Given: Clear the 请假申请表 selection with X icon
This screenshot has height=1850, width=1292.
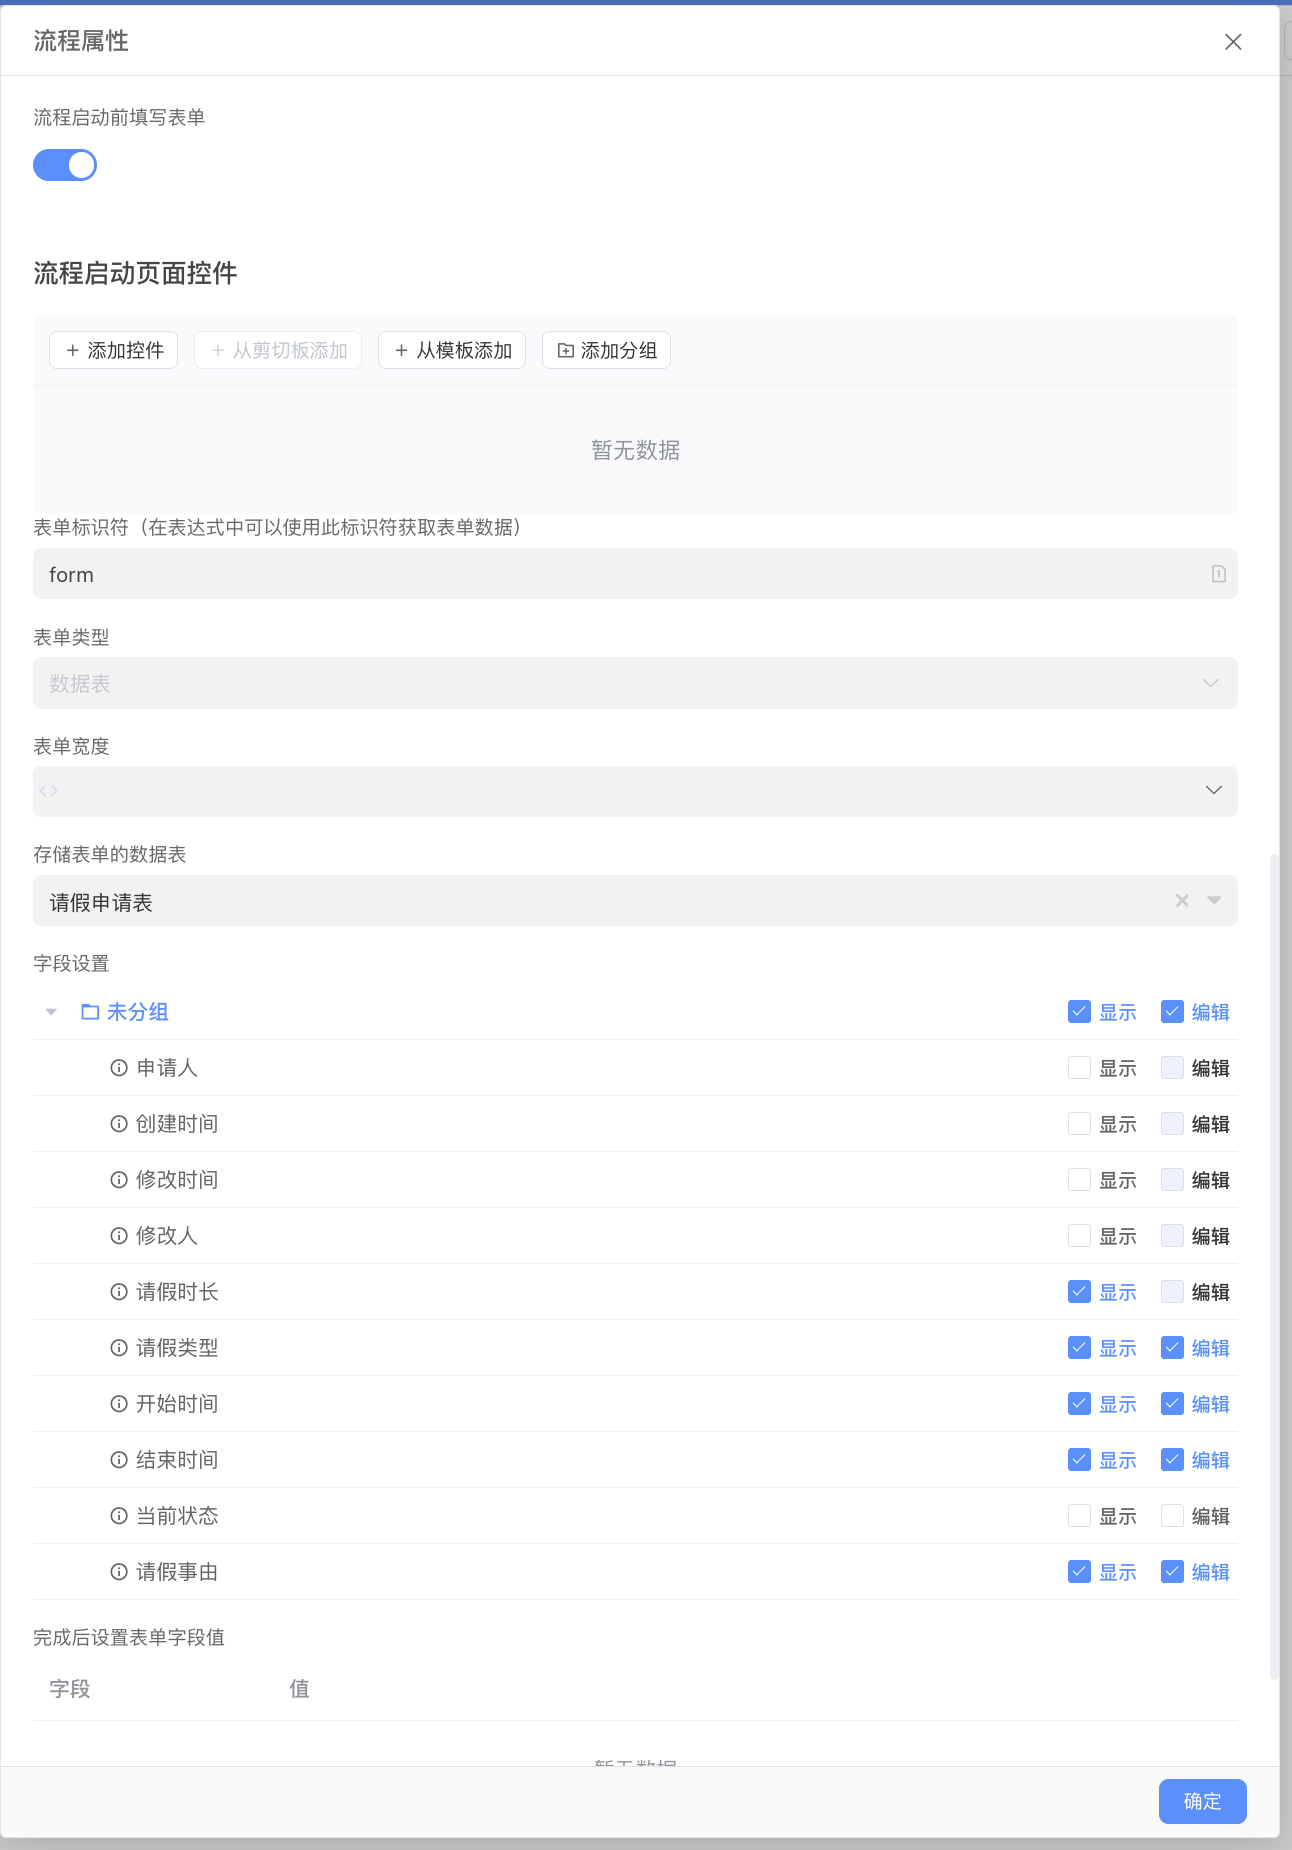Looking at the screenshot, I should 1182,900.
